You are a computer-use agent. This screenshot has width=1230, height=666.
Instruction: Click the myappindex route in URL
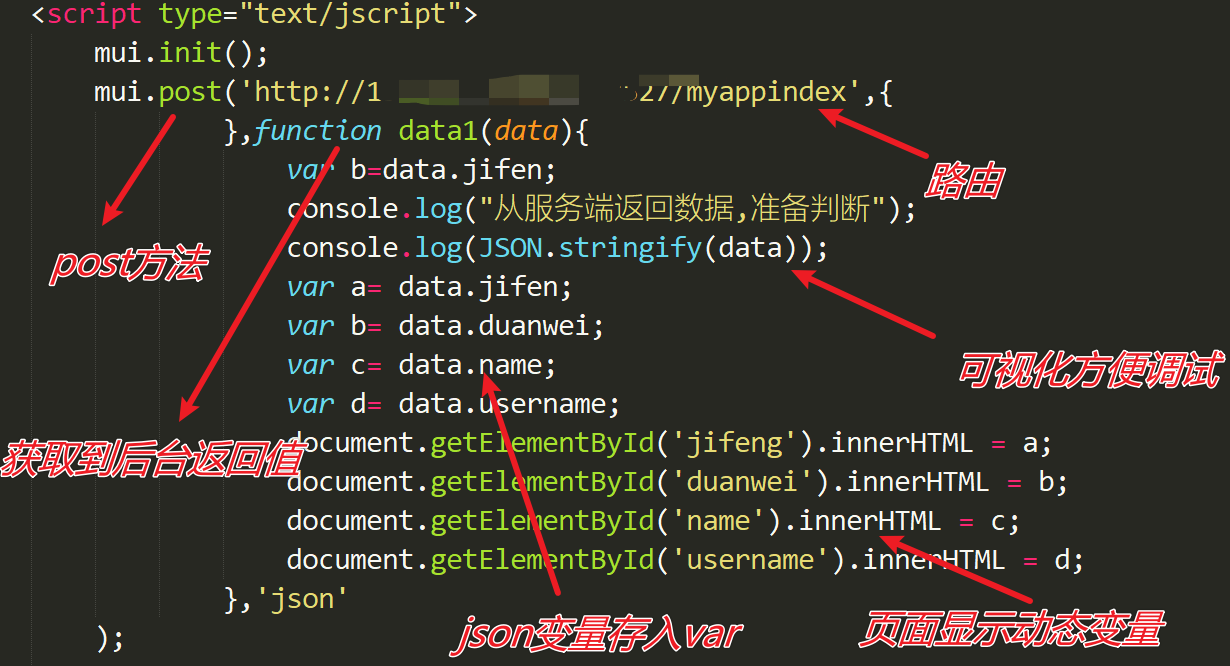(767, 92)
